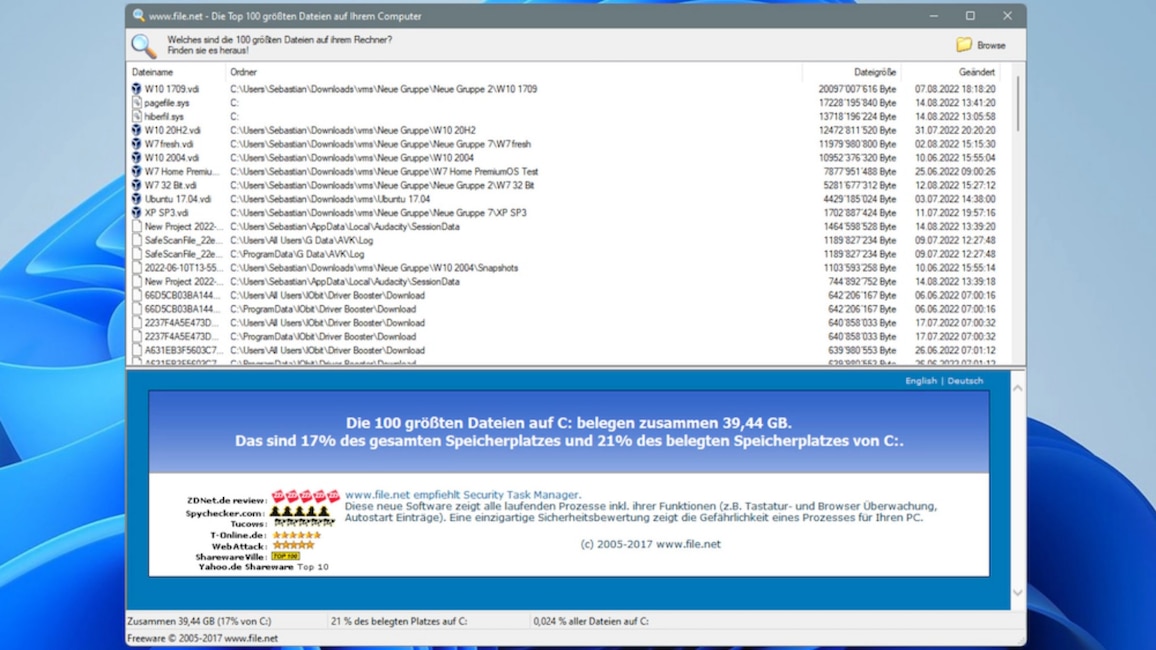Select the W10 2004.vdi row

click(x=564, y=158)
